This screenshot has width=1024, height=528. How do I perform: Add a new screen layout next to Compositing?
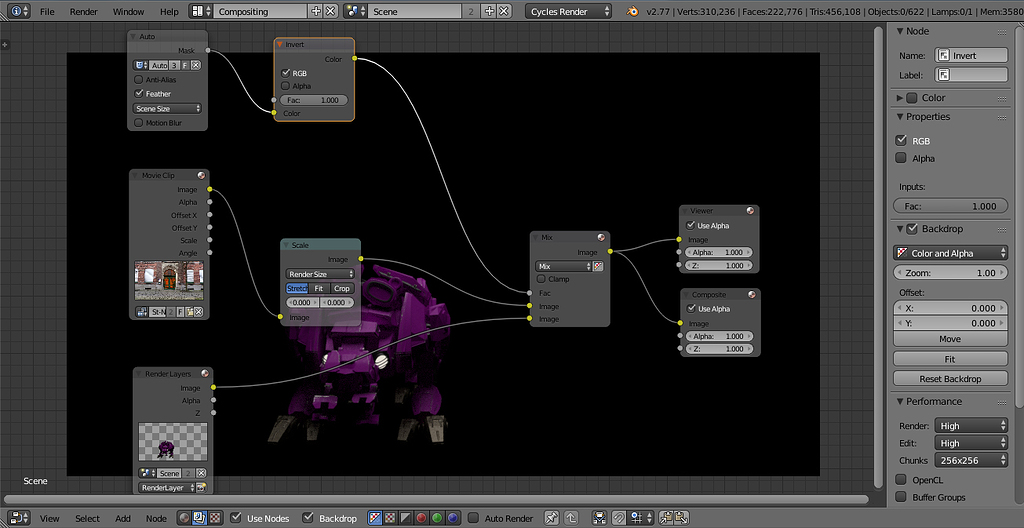click(316, 11)
